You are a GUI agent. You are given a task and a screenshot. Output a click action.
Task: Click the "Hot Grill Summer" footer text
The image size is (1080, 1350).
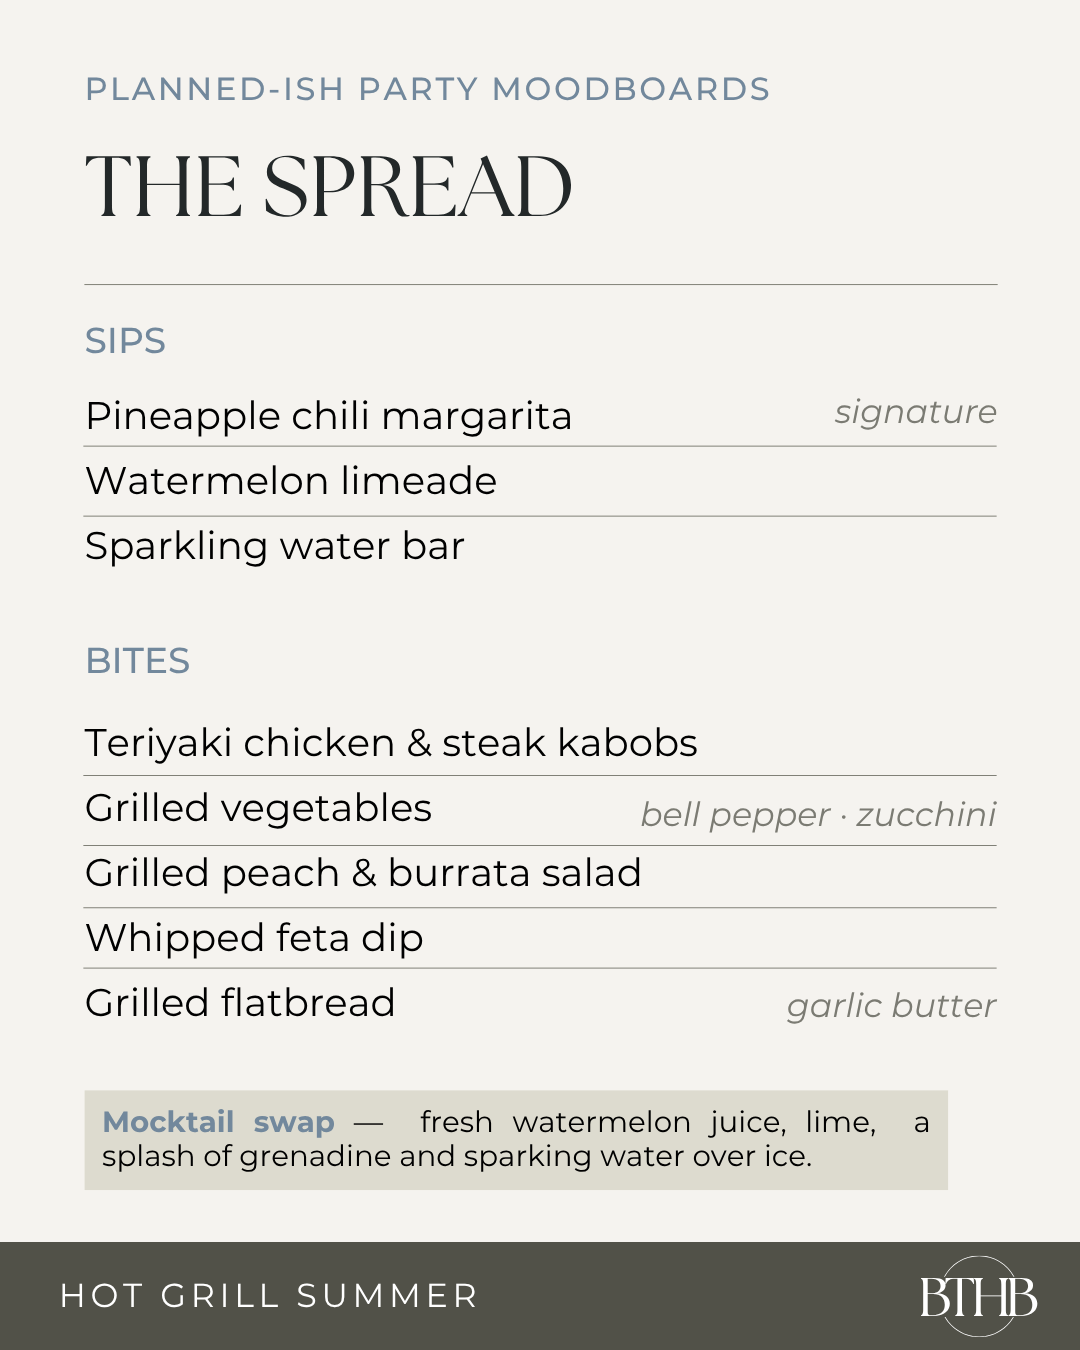coord(270,1296)
